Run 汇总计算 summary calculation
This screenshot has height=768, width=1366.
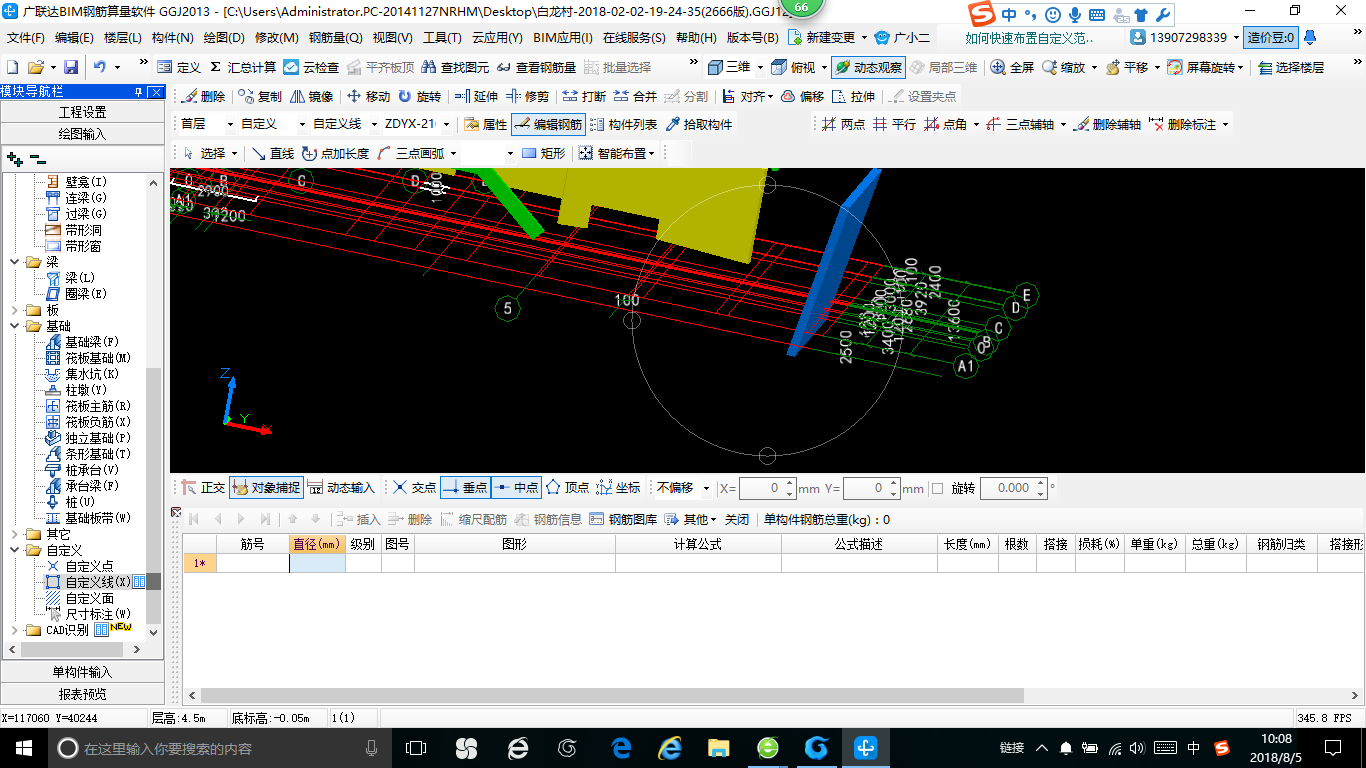pyautogui.click(x=242, y=67)
